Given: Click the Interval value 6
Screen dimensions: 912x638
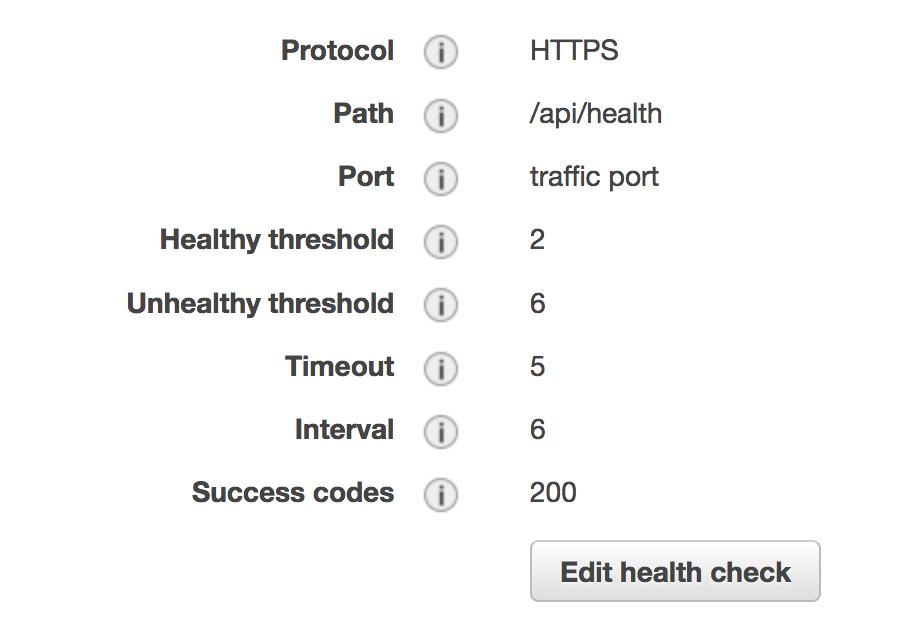Looking at the screenshot, I should (x=537, y=430).
